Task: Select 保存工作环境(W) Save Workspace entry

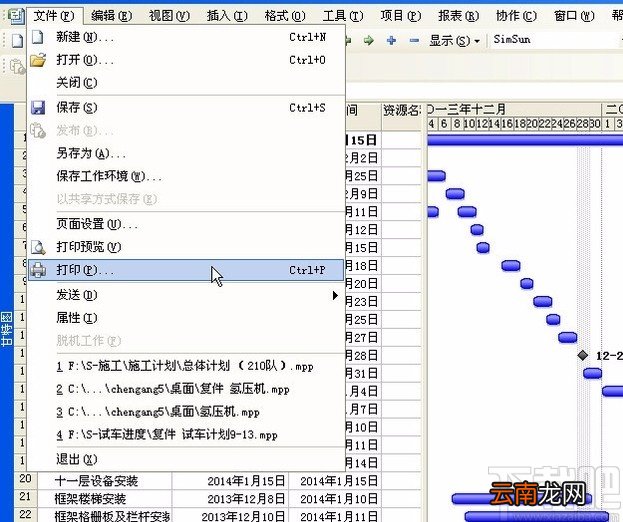Action: coord(186,176)
